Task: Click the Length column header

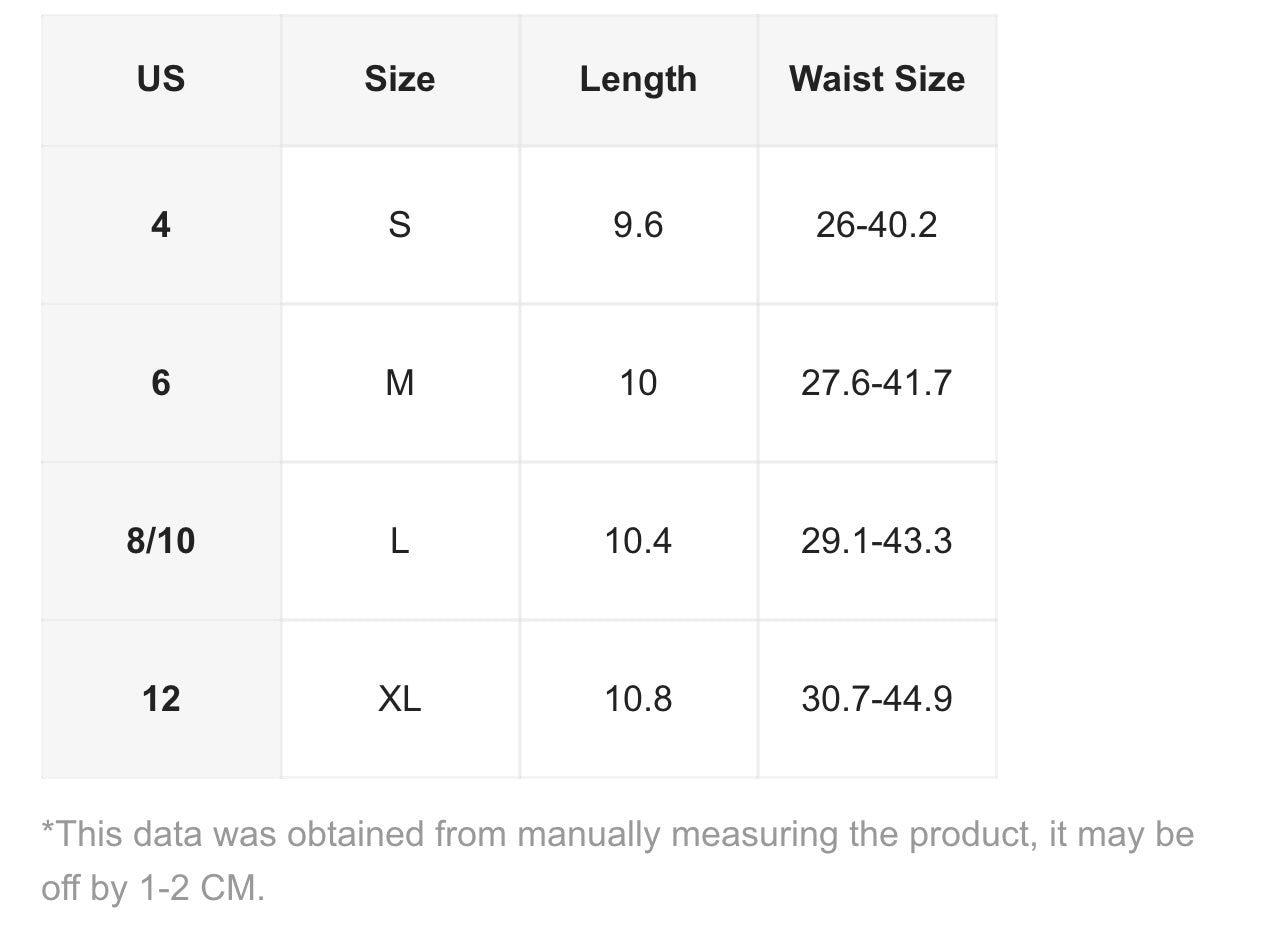Action: coord(638,80)
